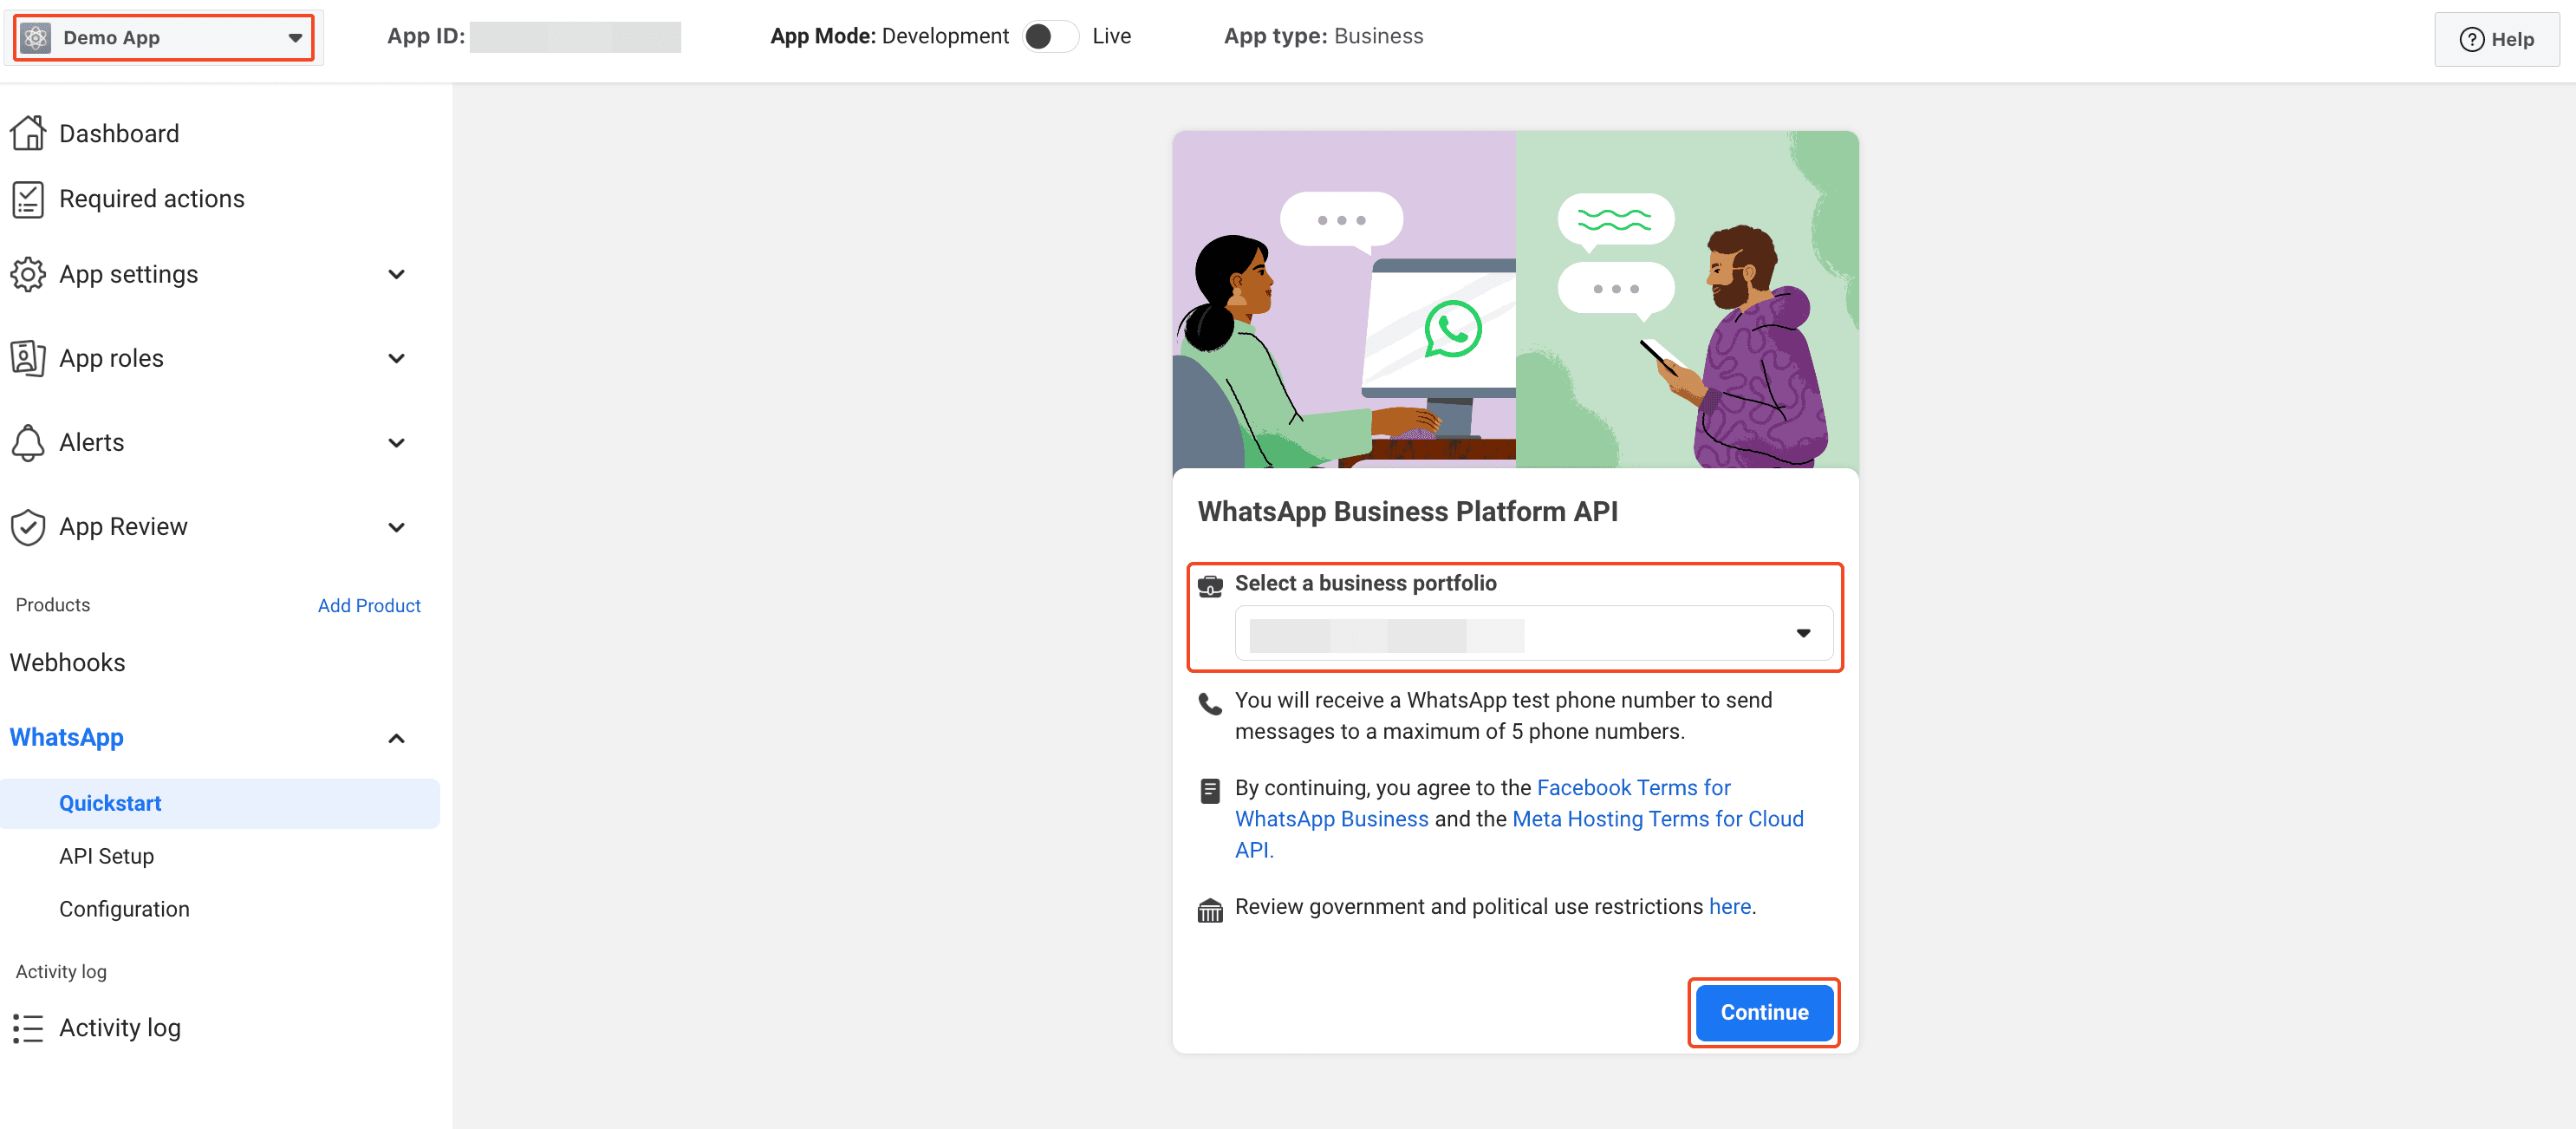Click the App roles badge icon
The width and height of the screenshot is (2576, 1129).
click(28, 358)
